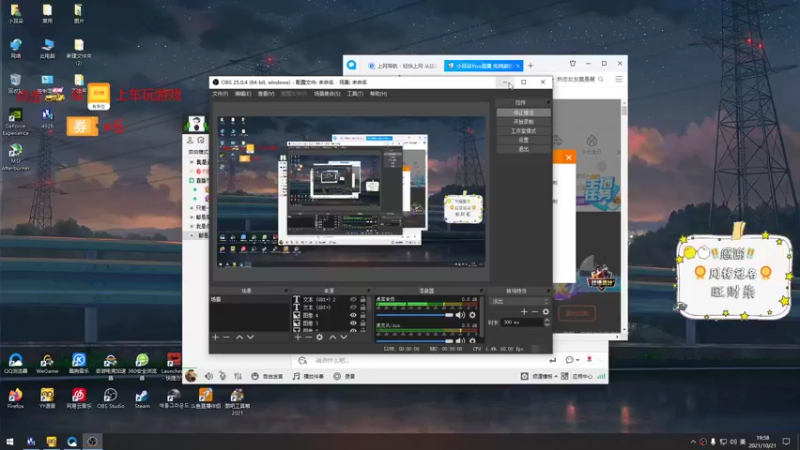Click 停止推流 button in Controls
800x450 pixels.
tap(523, 112)
